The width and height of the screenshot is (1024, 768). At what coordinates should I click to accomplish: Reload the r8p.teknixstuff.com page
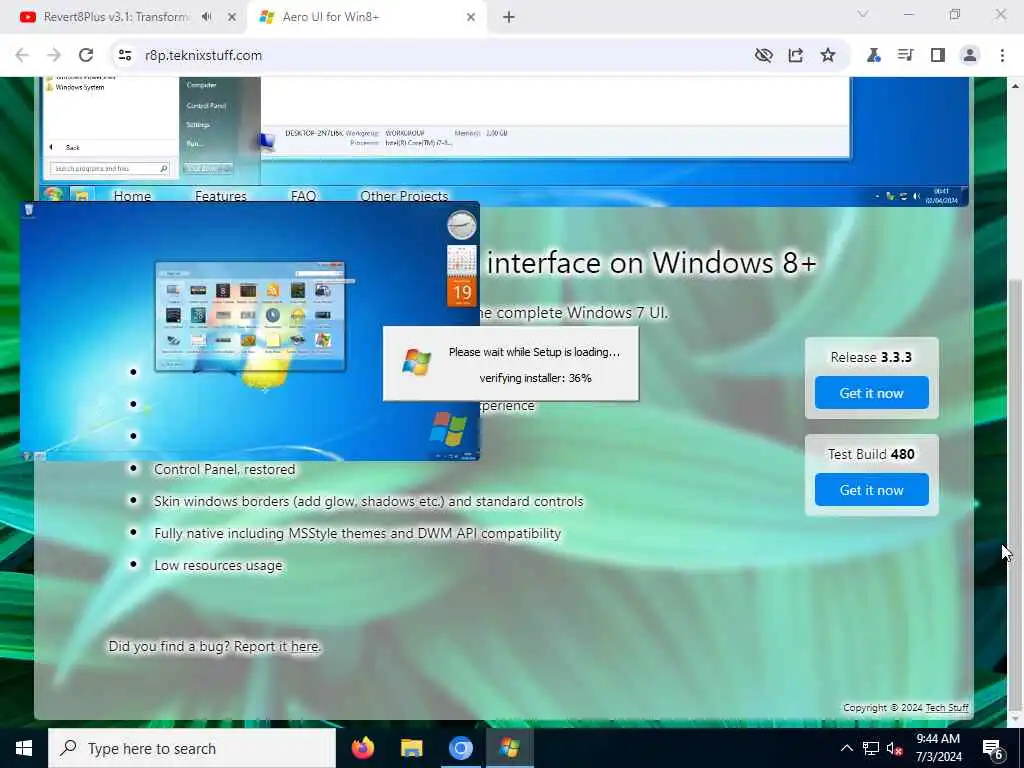pyautogui.click(x=86, y=56)
